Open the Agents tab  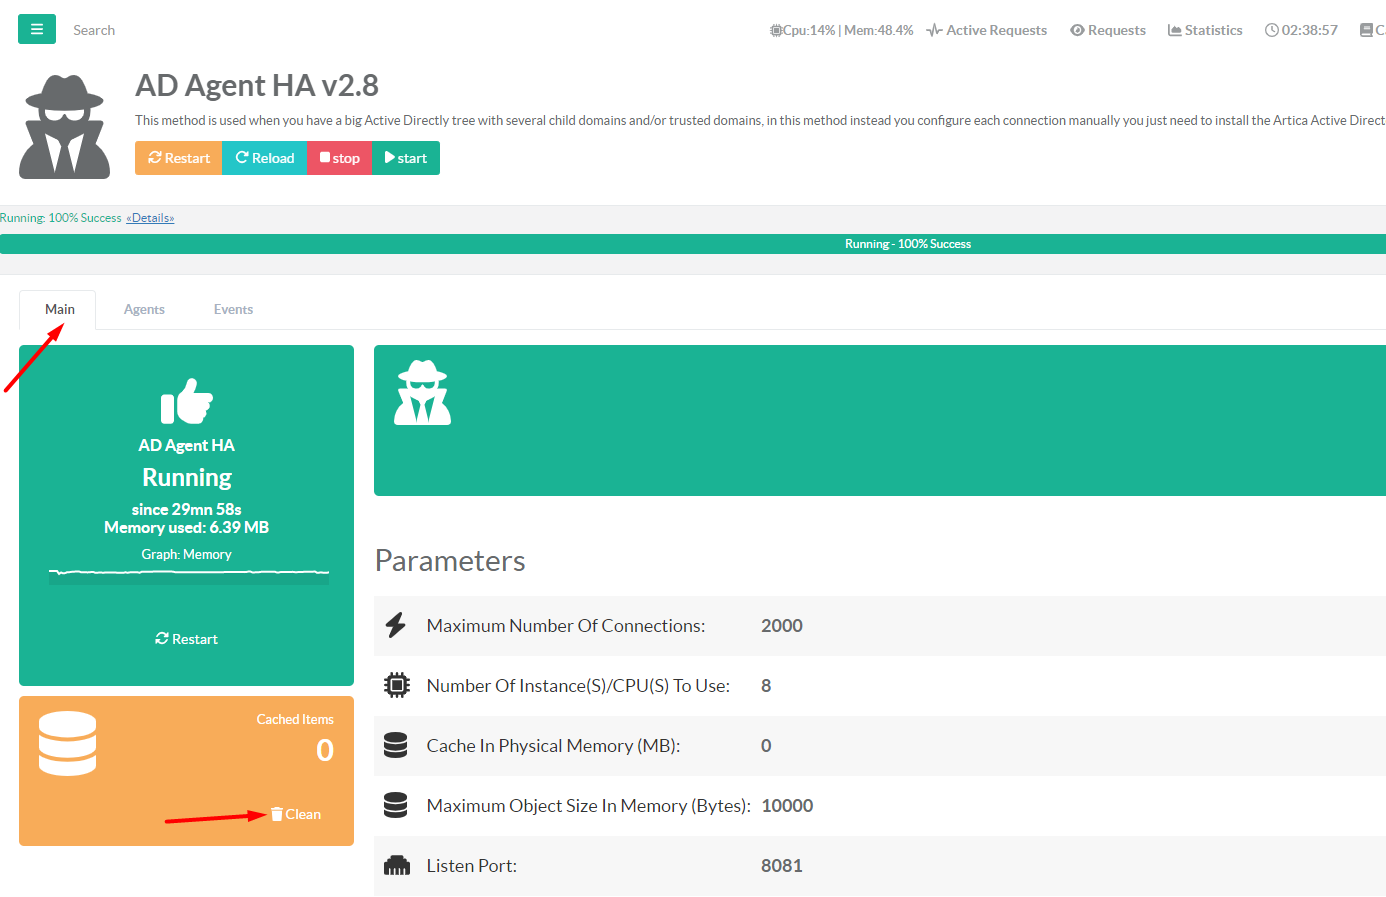[144, 310]
